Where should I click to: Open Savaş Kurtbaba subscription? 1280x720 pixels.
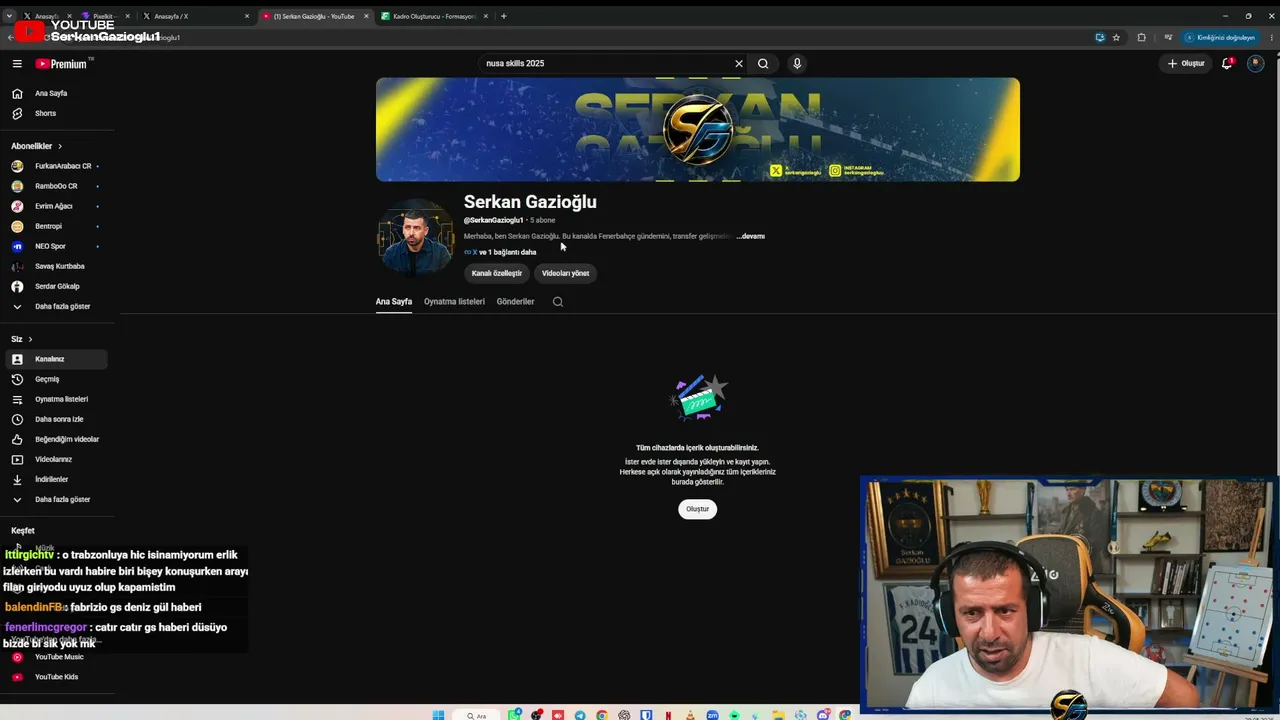(55, 266)
